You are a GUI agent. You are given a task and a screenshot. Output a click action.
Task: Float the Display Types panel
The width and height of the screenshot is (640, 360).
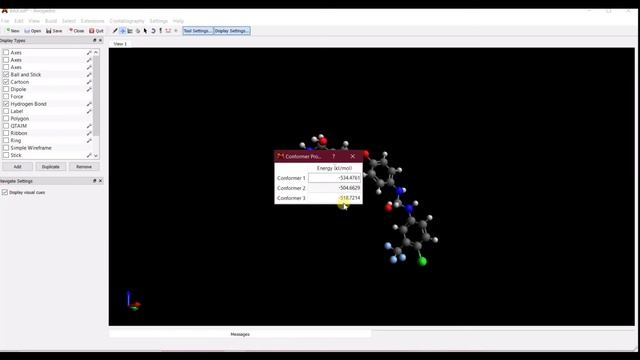(x=95, y=40)
